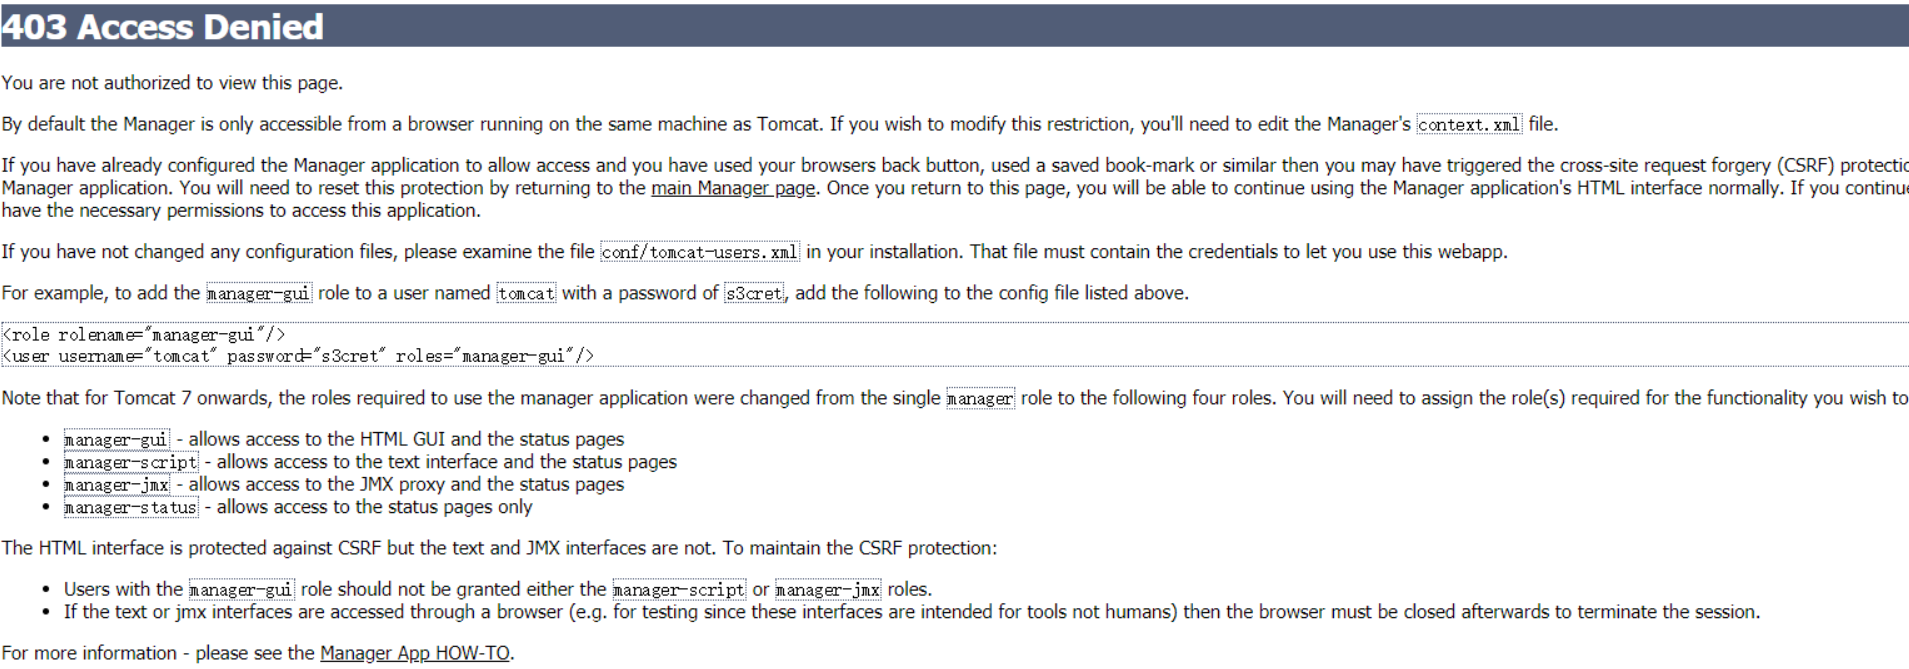
Task: Open the main Manager page link
Action: (733, 188)
